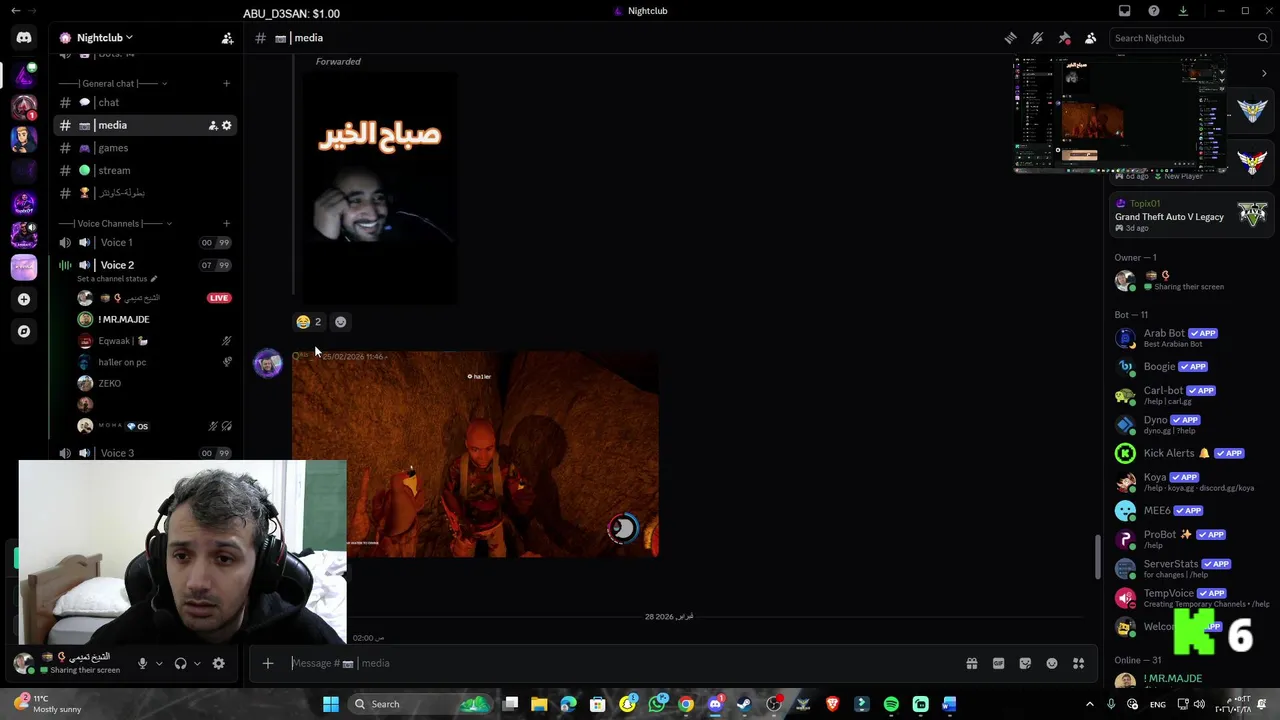Open Steam from taskbar
Image resolution: width=1280 pixels, height=720 pixels.
click(744, 704)
